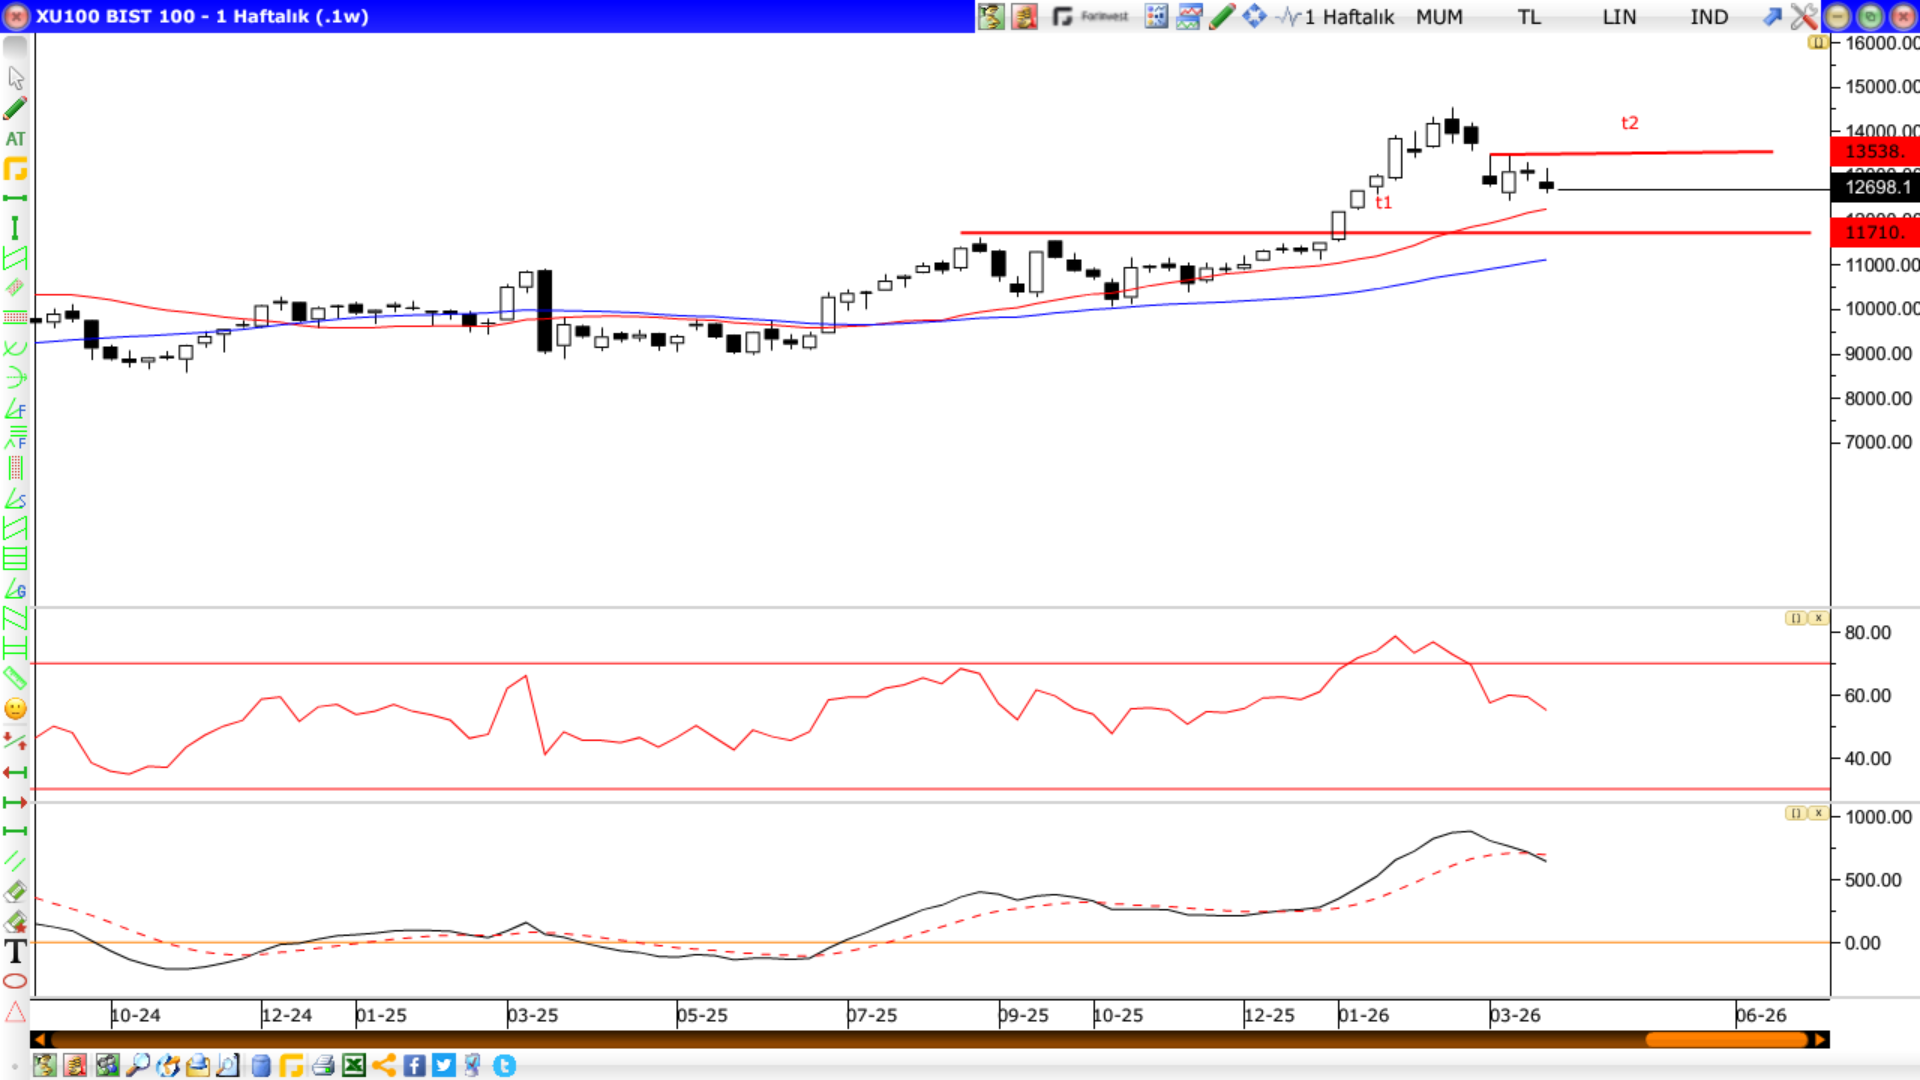
Task: Choose the smiley face icon in sidebar
Action: (15, 709)
